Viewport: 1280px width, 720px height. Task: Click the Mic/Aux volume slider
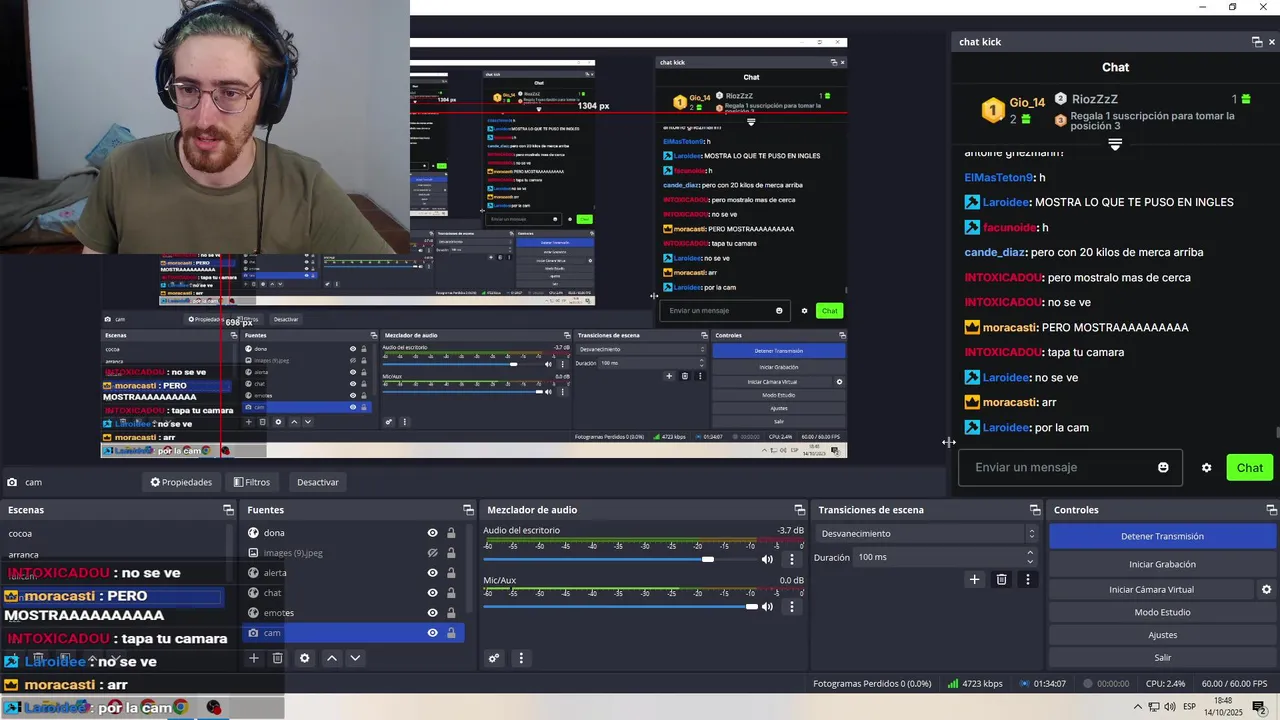coord(620,606)
